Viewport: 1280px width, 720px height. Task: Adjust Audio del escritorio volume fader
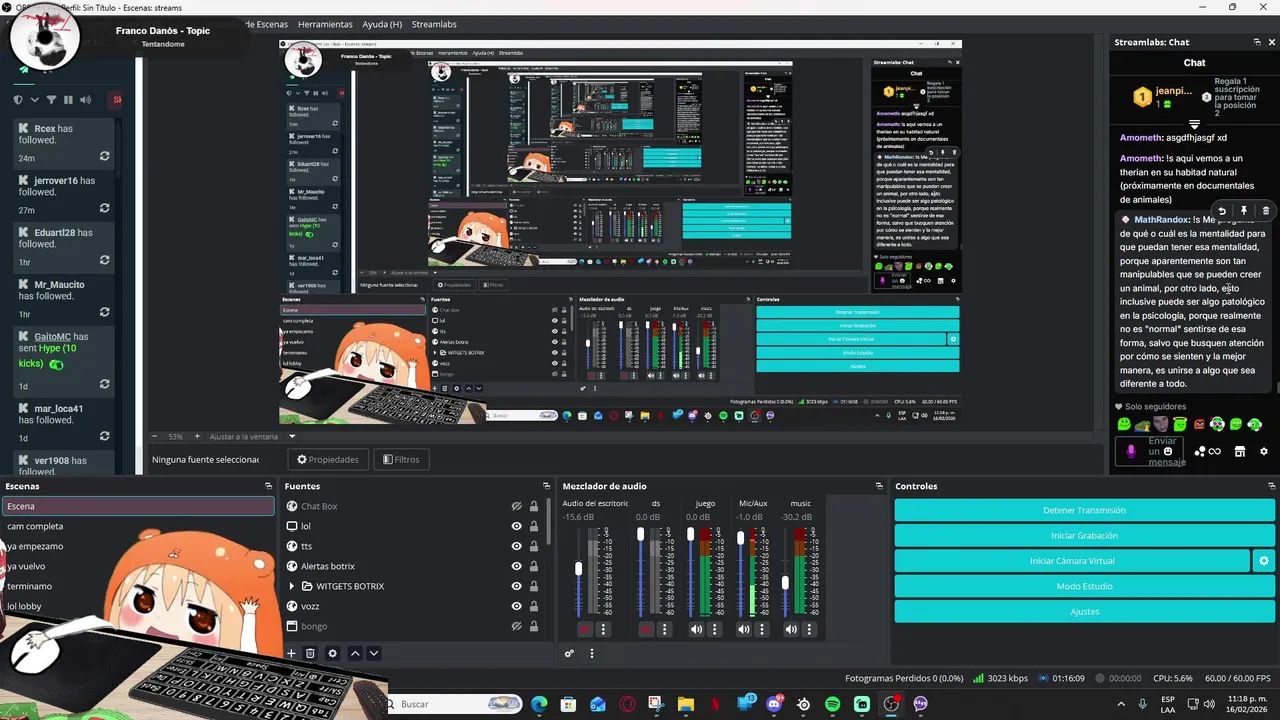coord(578,569)
